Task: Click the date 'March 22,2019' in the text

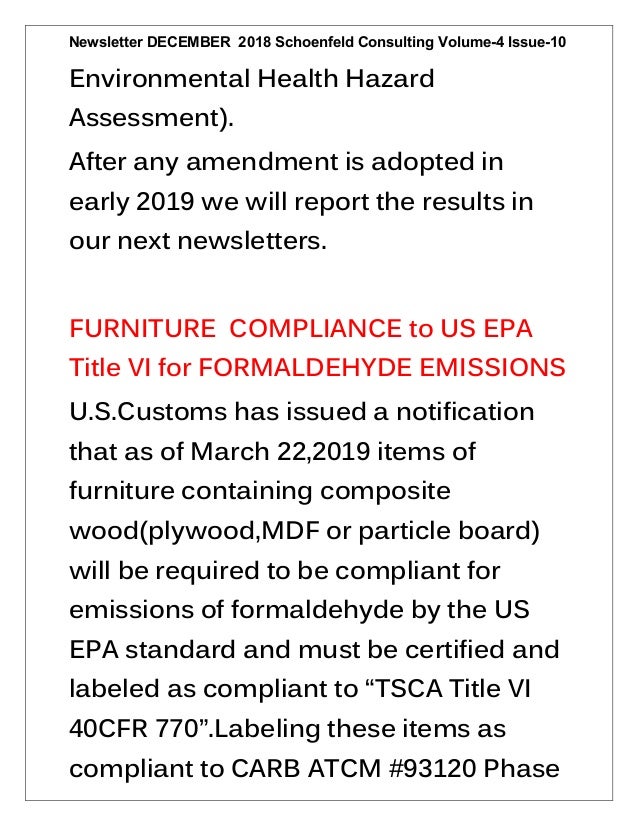Action: click(x=280, y=452)
